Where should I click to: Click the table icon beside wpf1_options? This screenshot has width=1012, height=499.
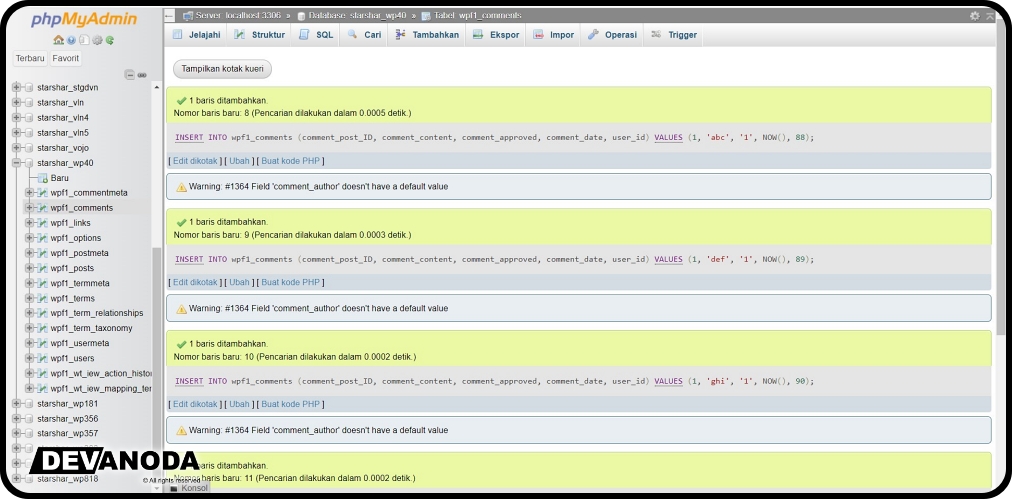click(43, 238)
